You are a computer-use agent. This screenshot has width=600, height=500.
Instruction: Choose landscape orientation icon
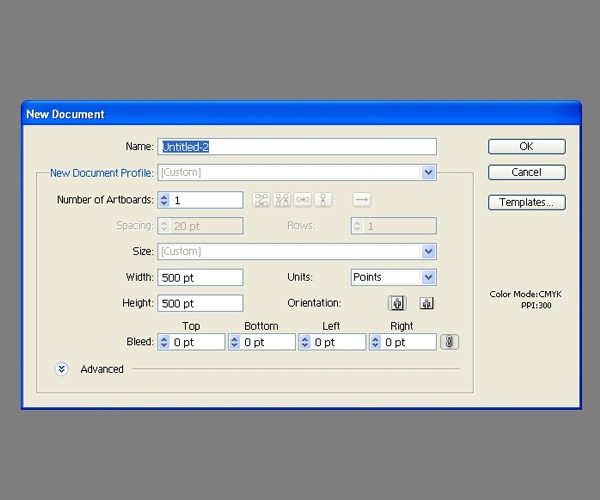pos(426,303)
